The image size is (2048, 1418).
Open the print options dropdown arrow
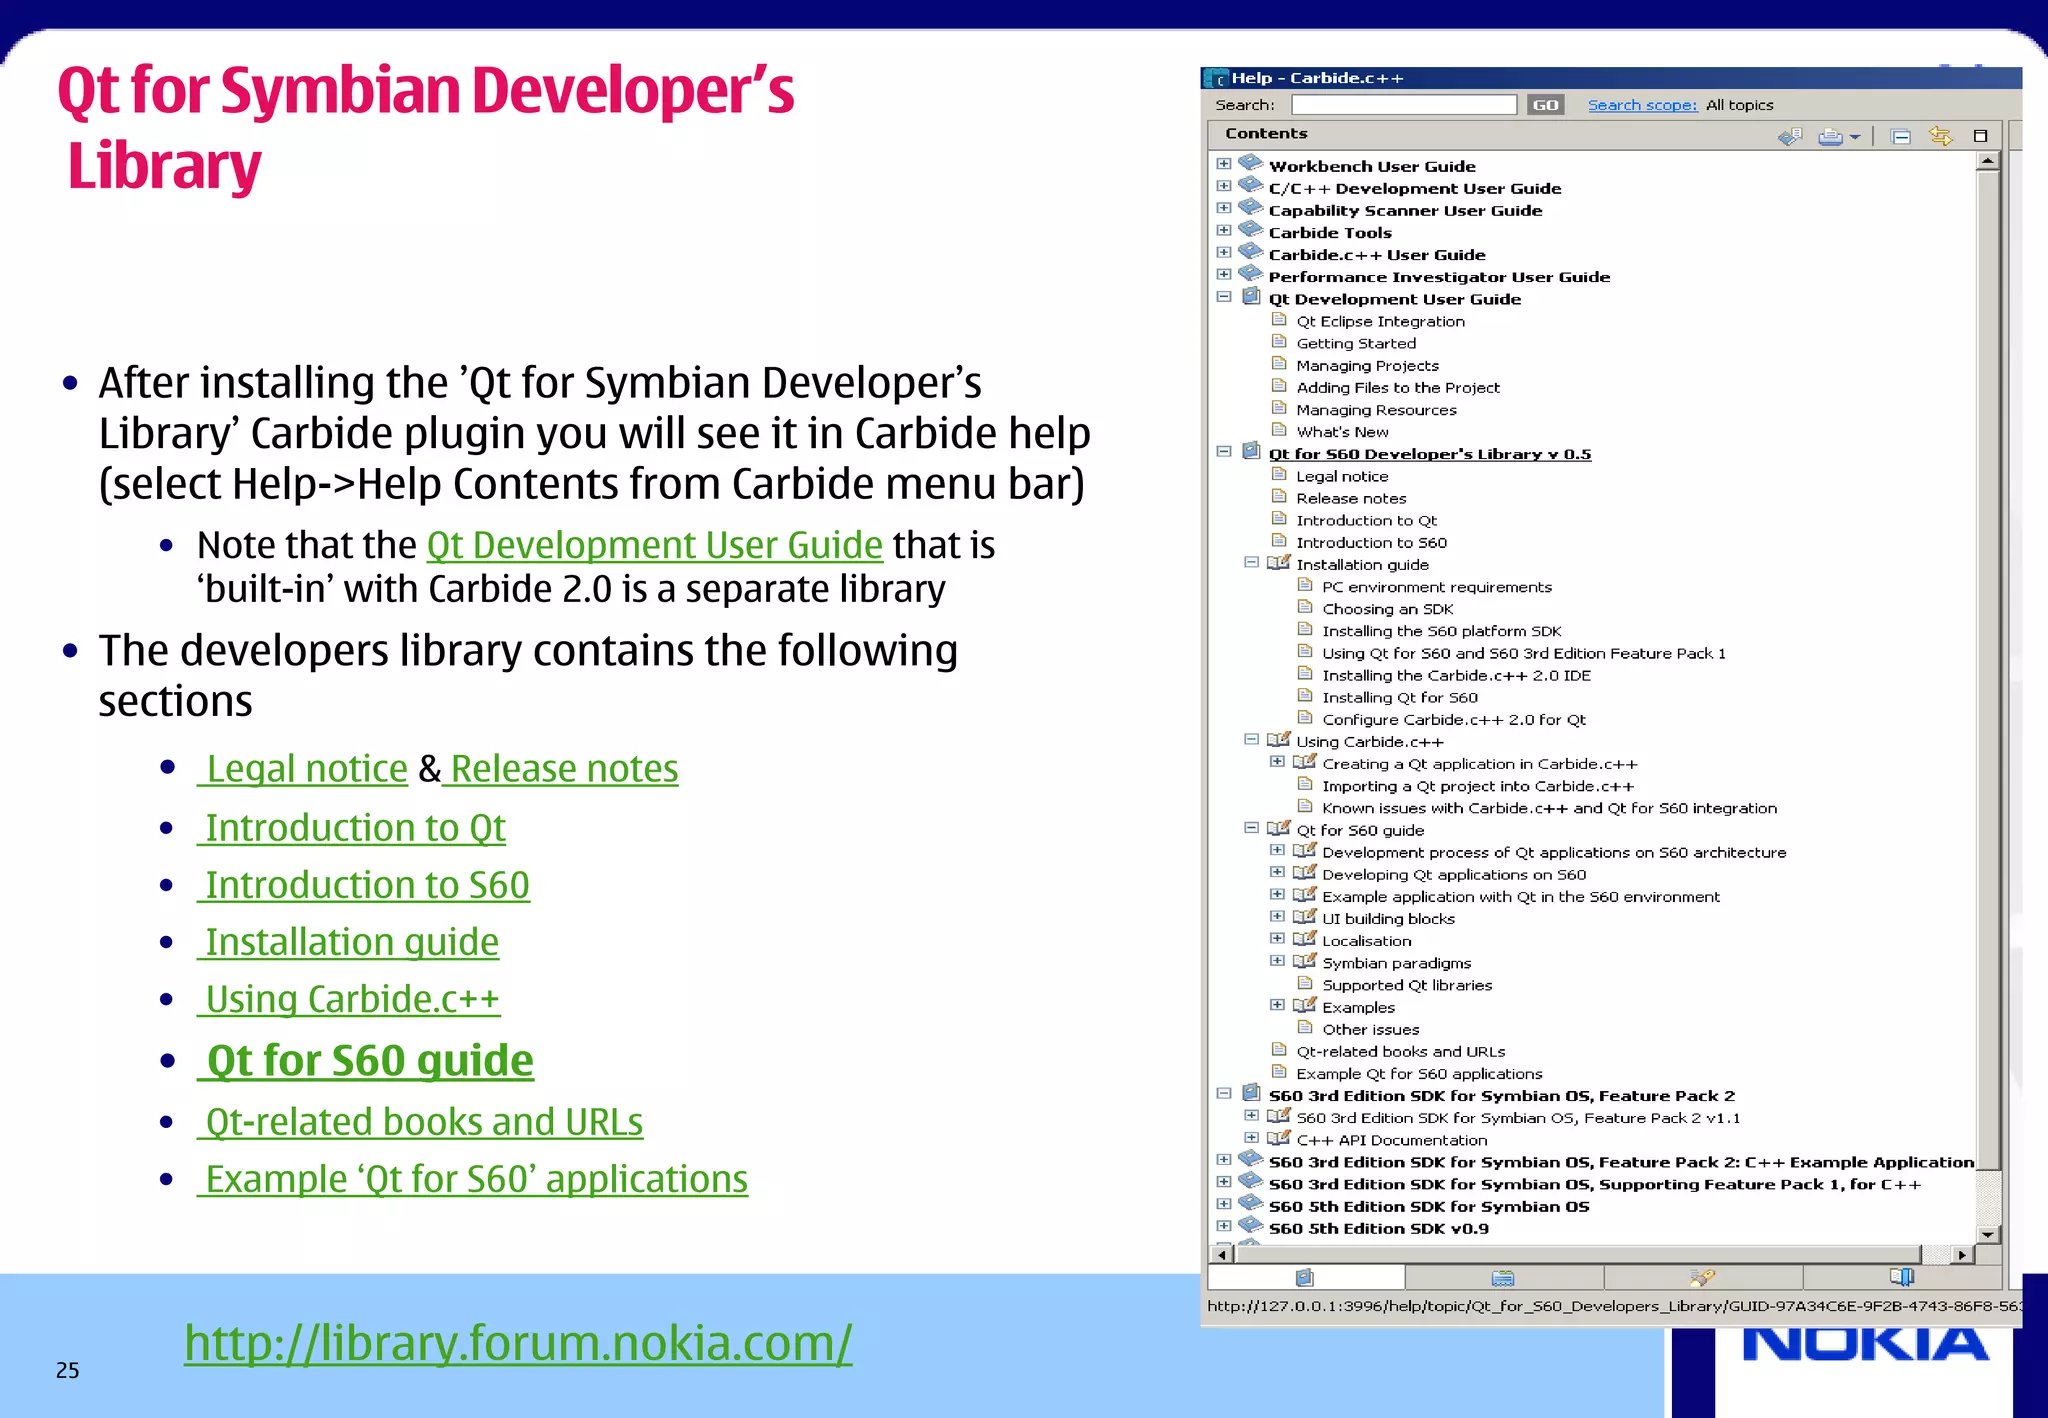[x=1855, y=137]
